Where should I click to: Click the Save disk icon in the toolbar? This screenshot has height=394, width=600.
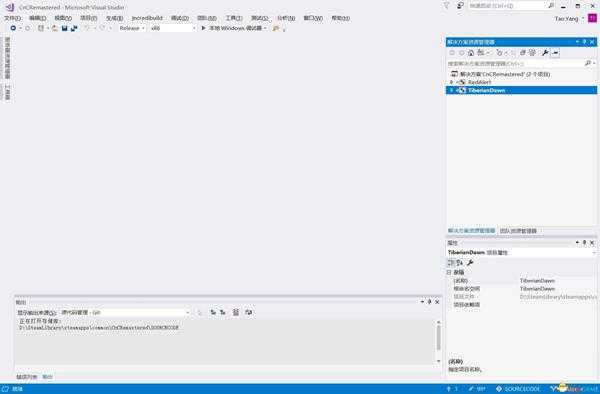click(64, 28)
